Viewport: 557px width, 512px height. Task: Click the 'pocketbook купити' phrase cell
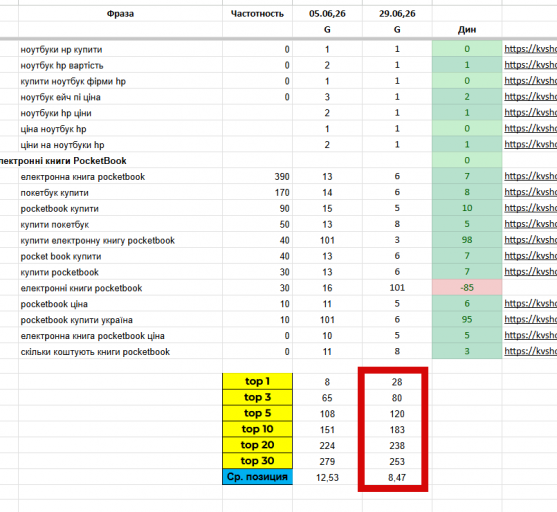120,209
